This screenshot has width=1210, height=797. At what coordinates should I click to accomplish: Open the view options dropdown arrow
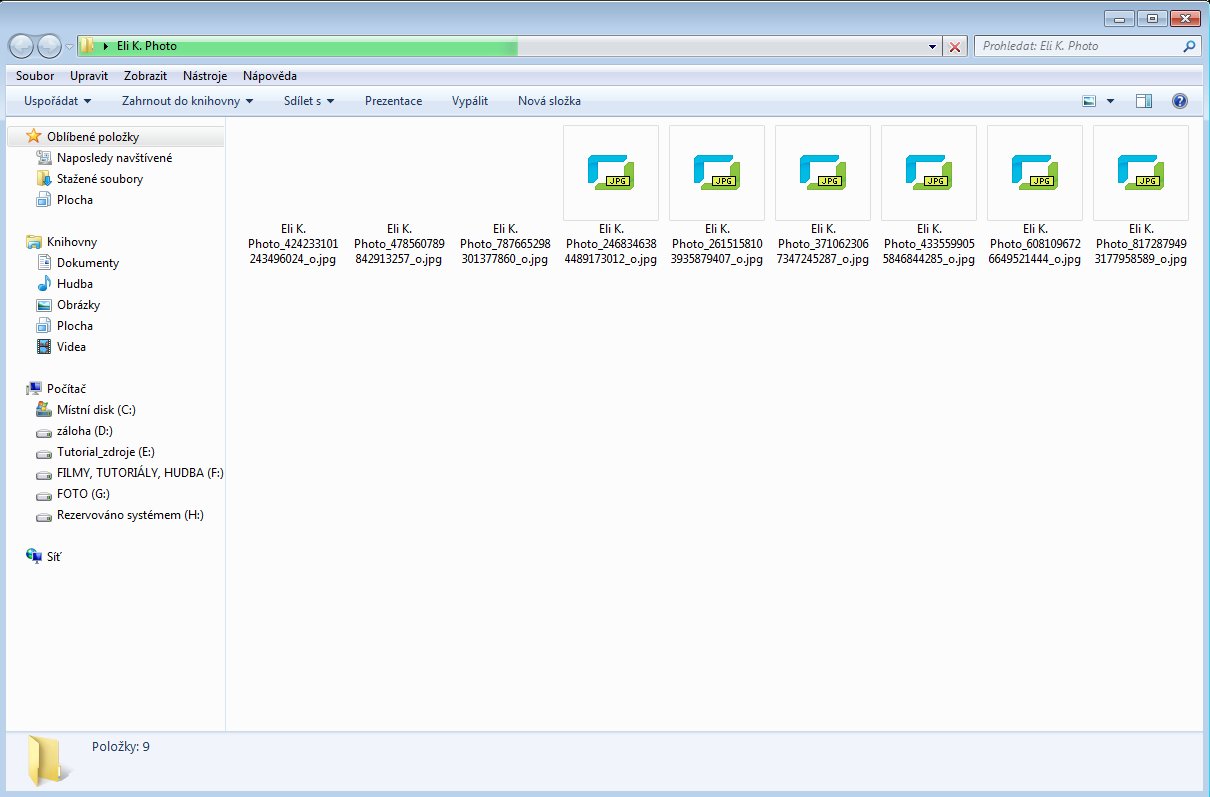coord(1110,101)
